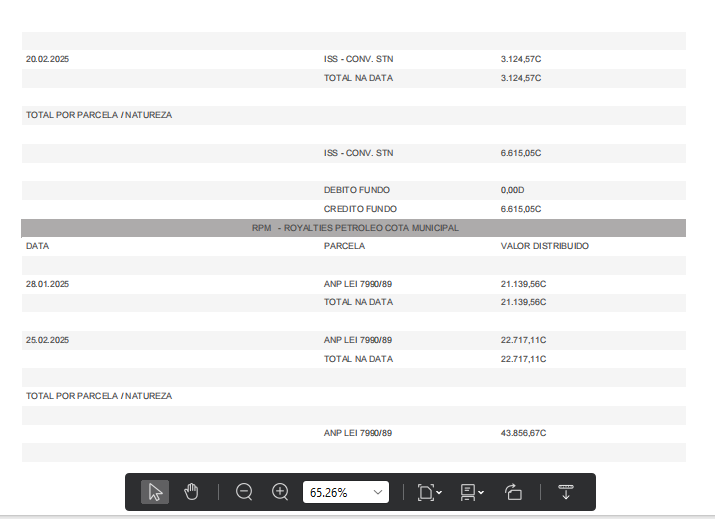Image resolution: width=715 pixels, height=519 pixels.
Task: Select the date 20.02.2025
Action: tap(47, 59)
